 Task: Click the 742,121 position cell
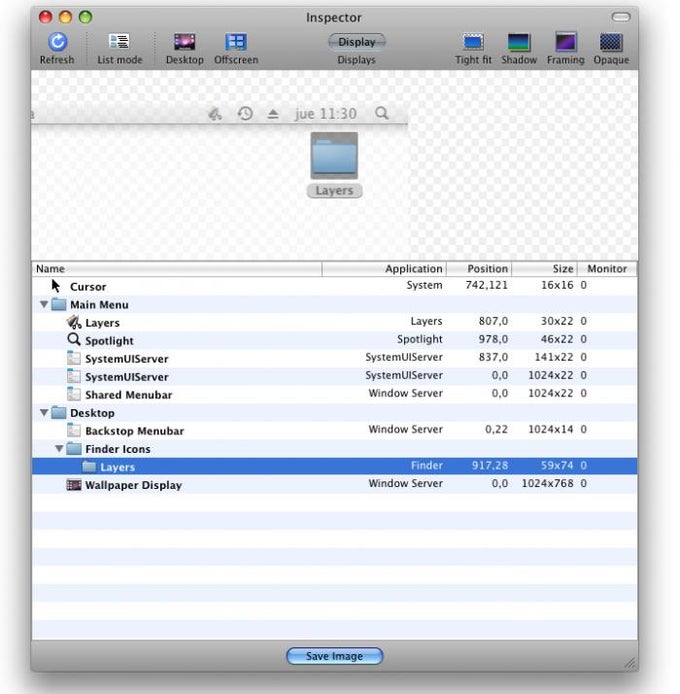[x=486, y=285]
